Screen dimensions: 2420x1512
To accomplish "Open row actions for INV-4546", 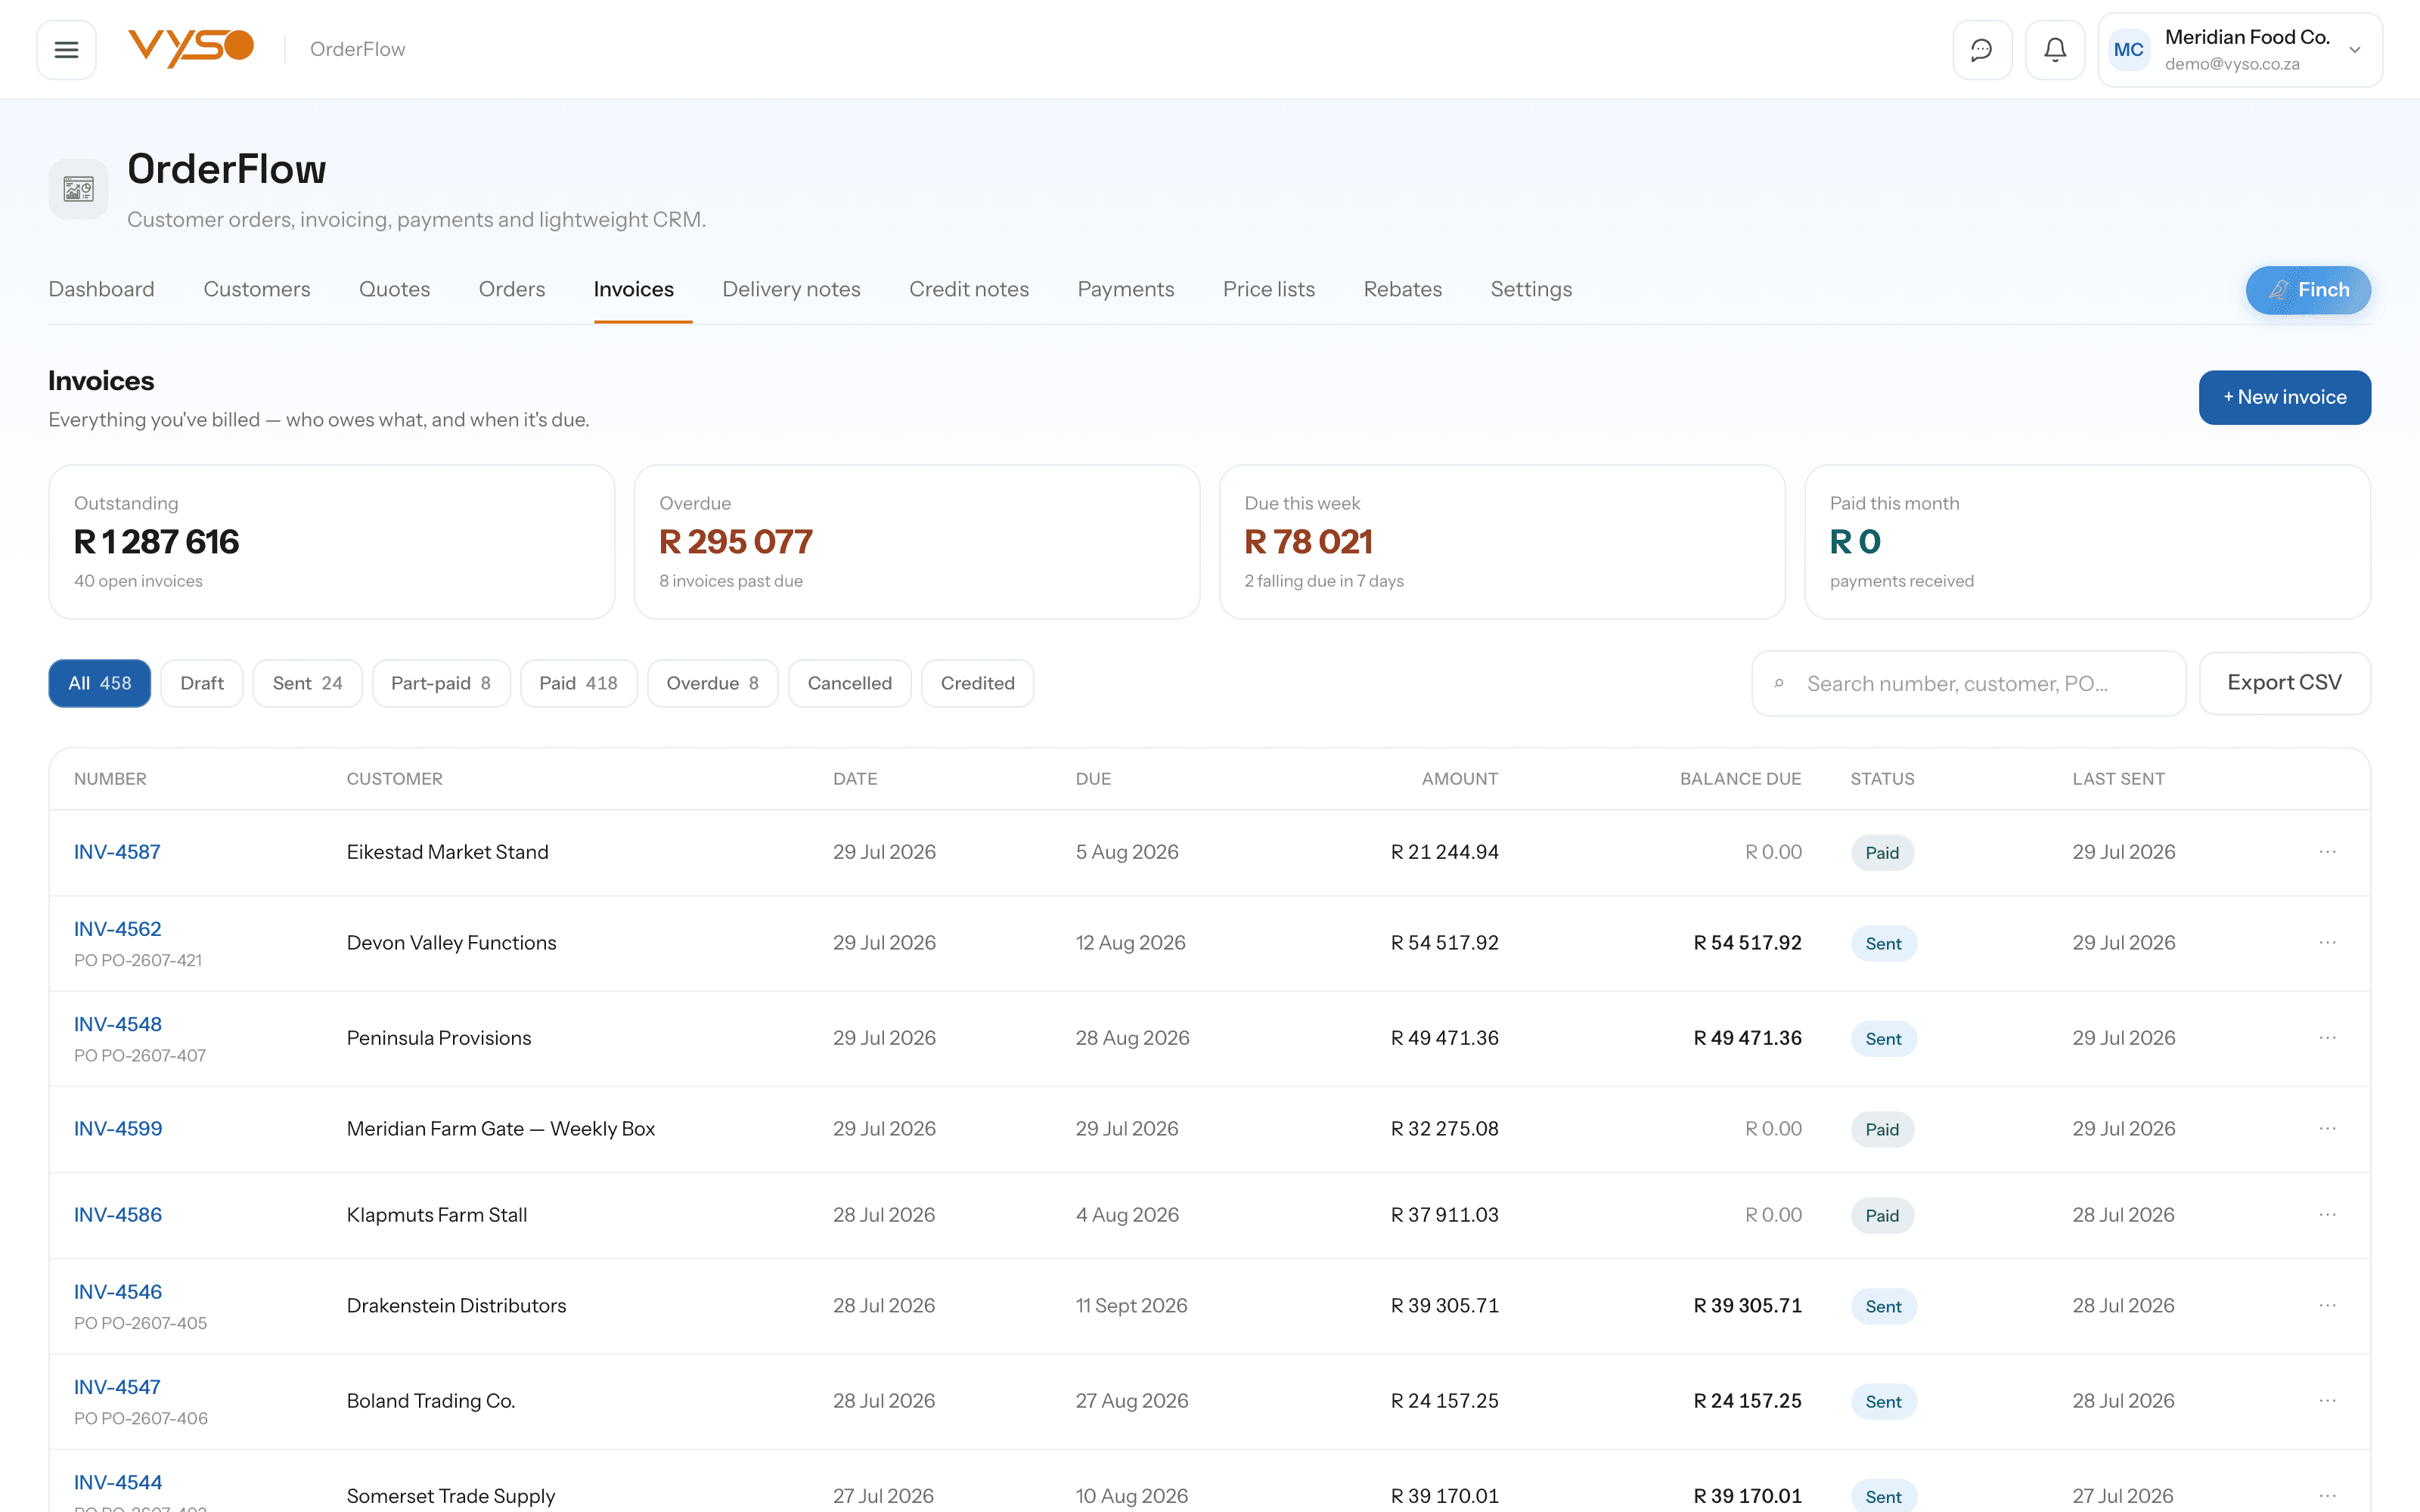I will [2327, 1305].
